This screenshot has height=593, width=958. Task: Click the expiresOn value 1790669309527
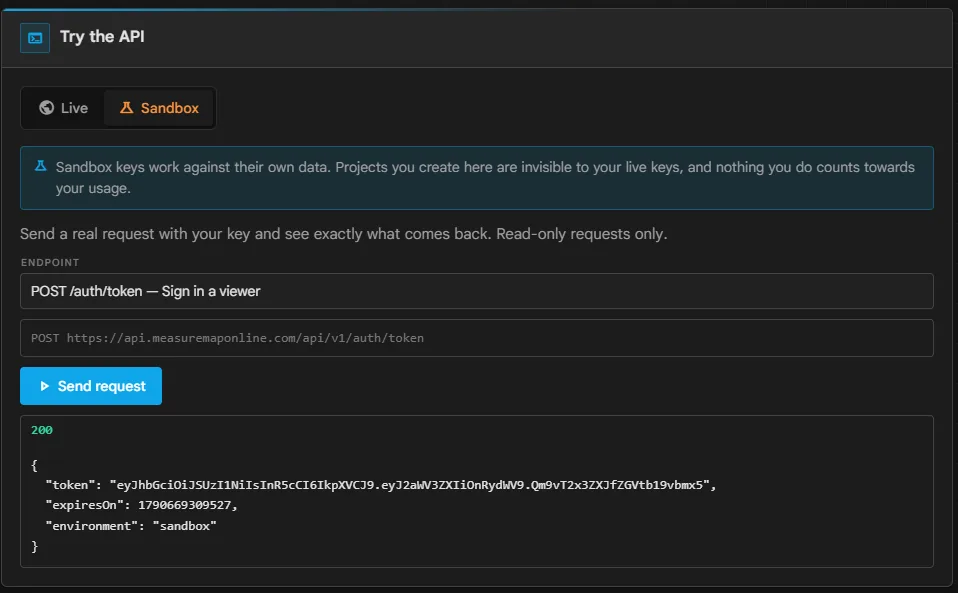click(185, 505)
